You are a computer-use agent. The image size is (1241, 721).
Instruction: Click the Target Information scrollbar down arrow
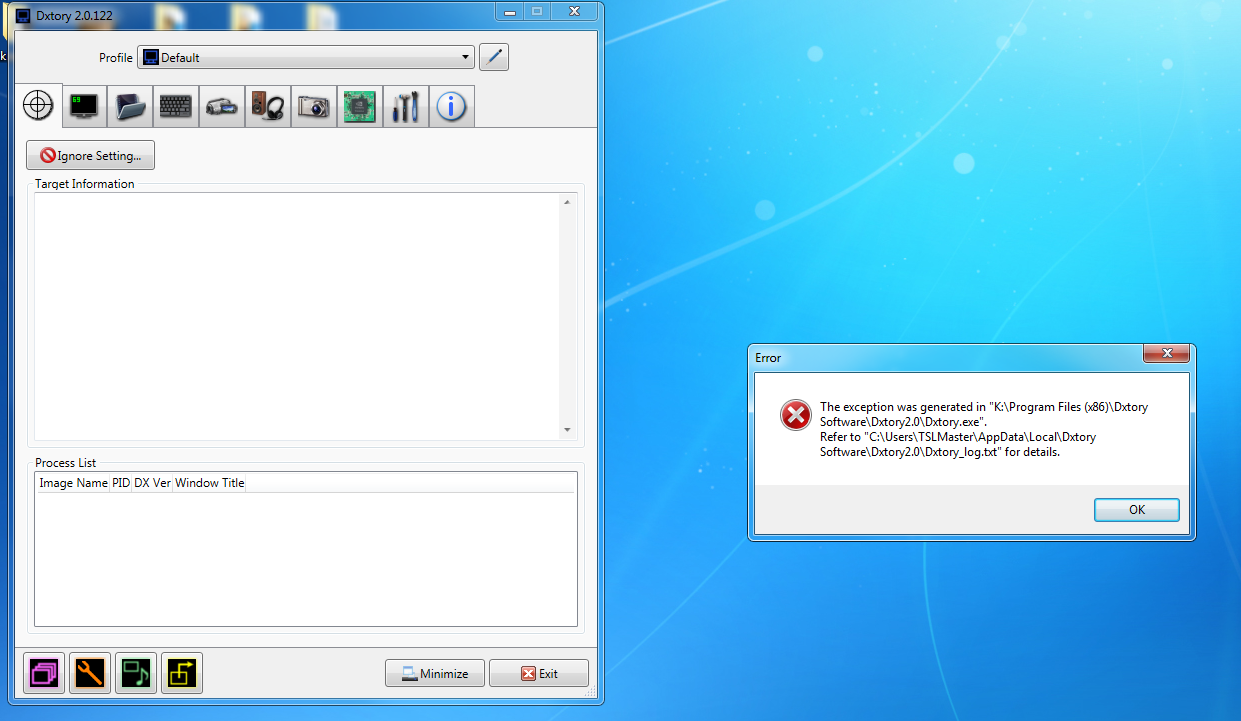pyautogui.click(x=567, y=430)
